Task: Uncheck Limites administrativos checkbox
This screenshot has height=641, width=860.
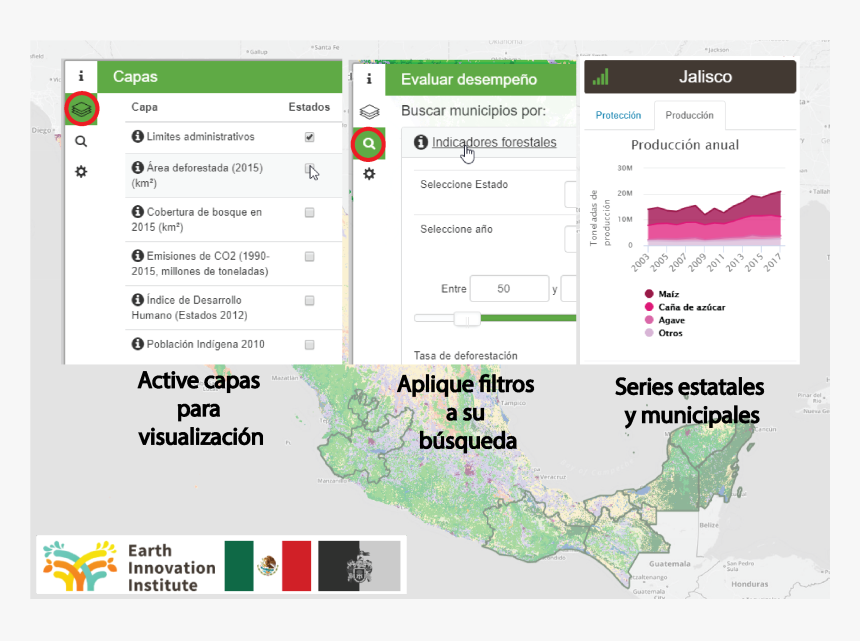Action: (309, 137)
